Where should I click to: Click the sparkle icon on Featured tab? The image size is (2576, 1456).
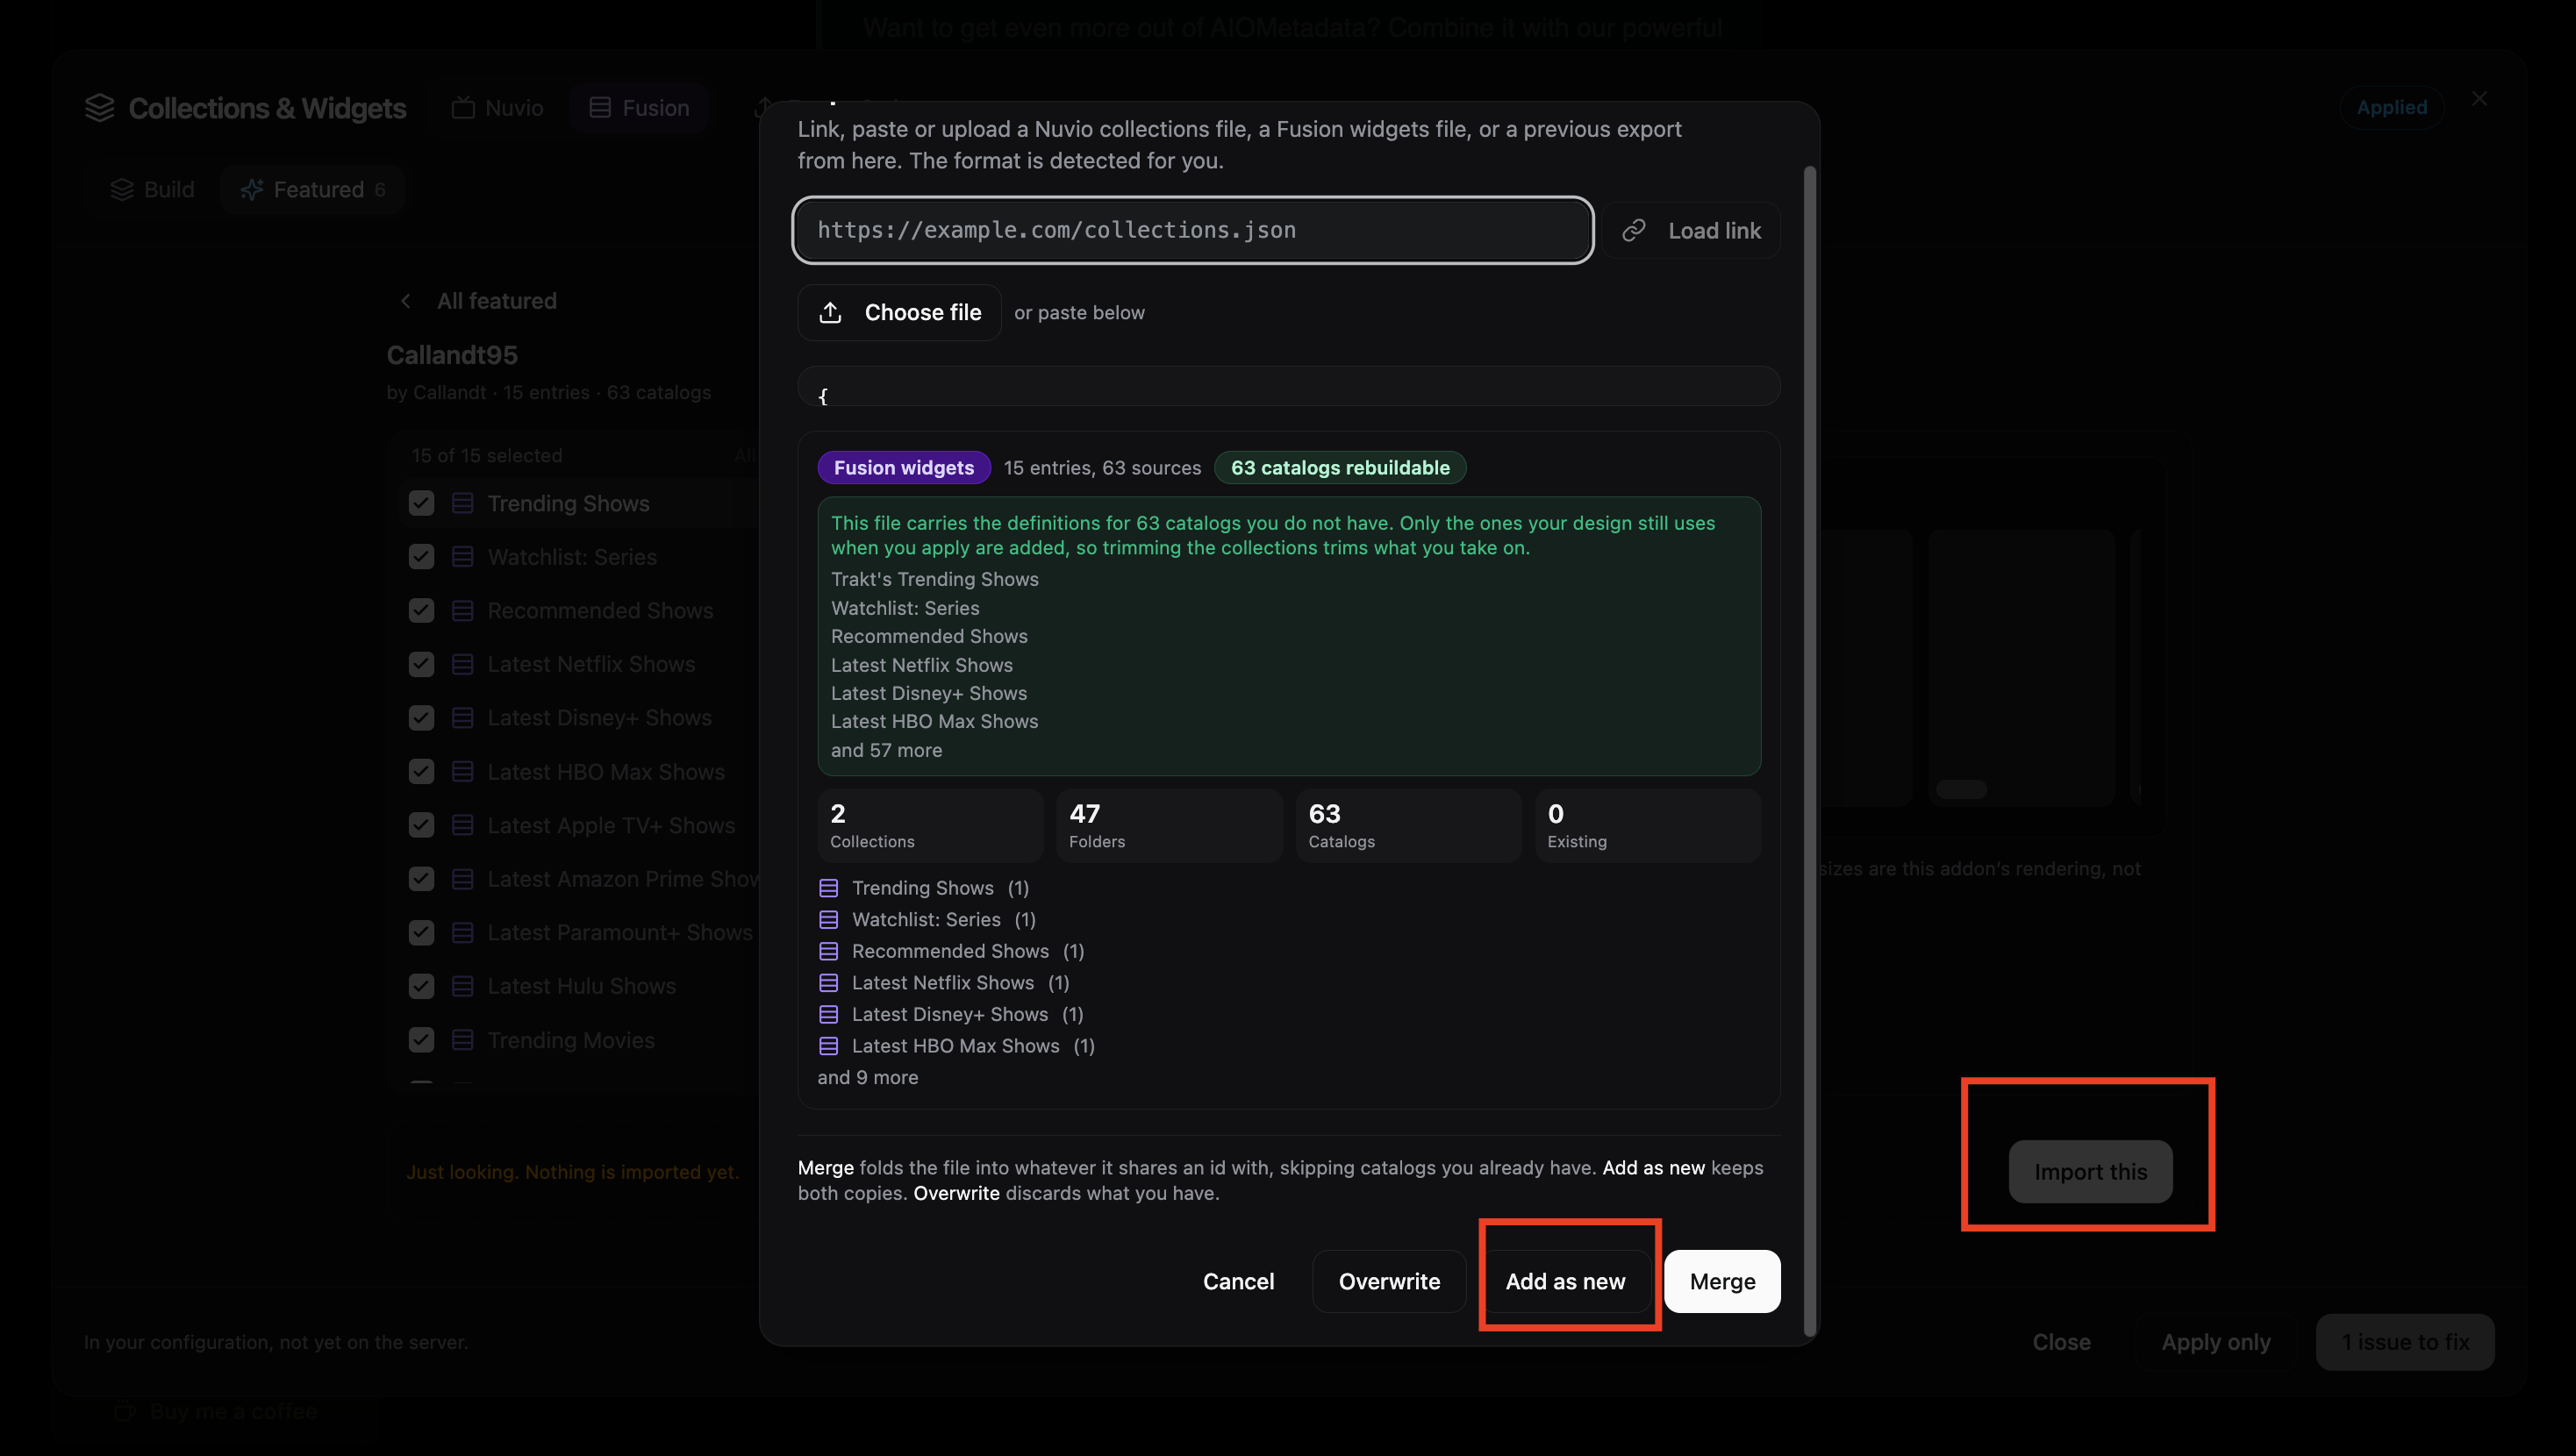tap(252, 190)
